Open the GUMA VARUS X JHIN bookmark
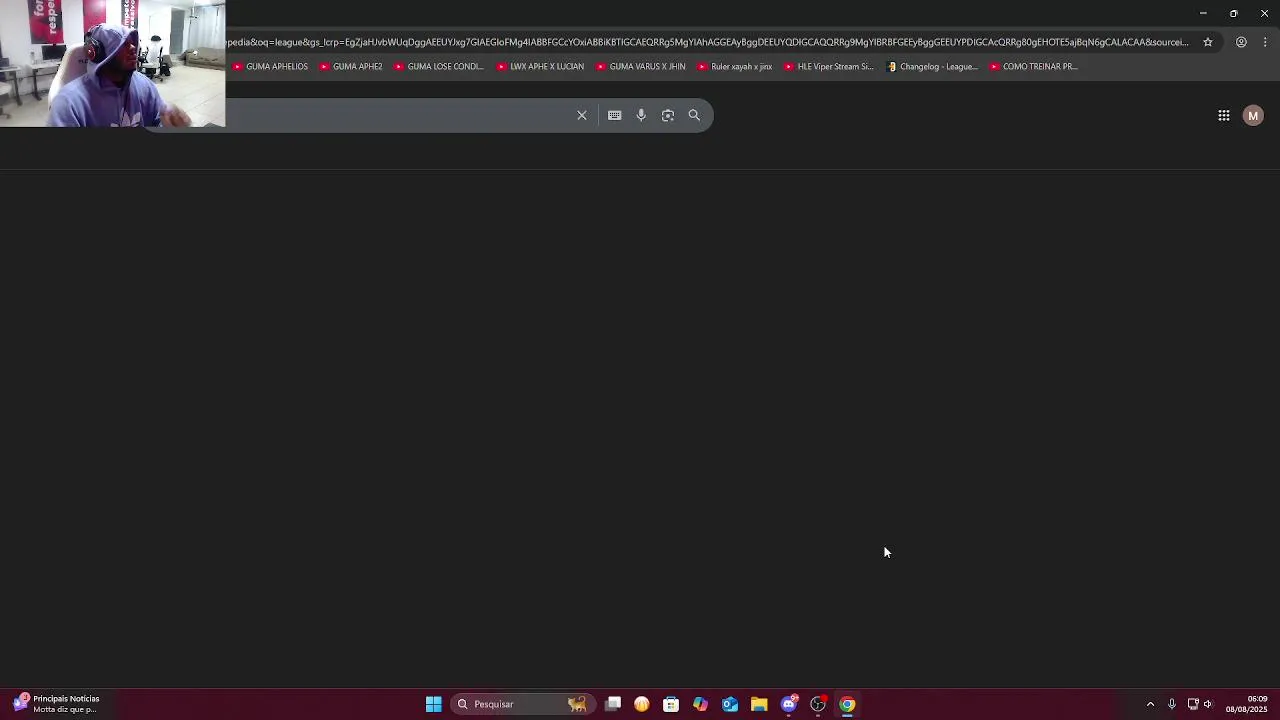 pyautogui.click(x=641, y=67)
